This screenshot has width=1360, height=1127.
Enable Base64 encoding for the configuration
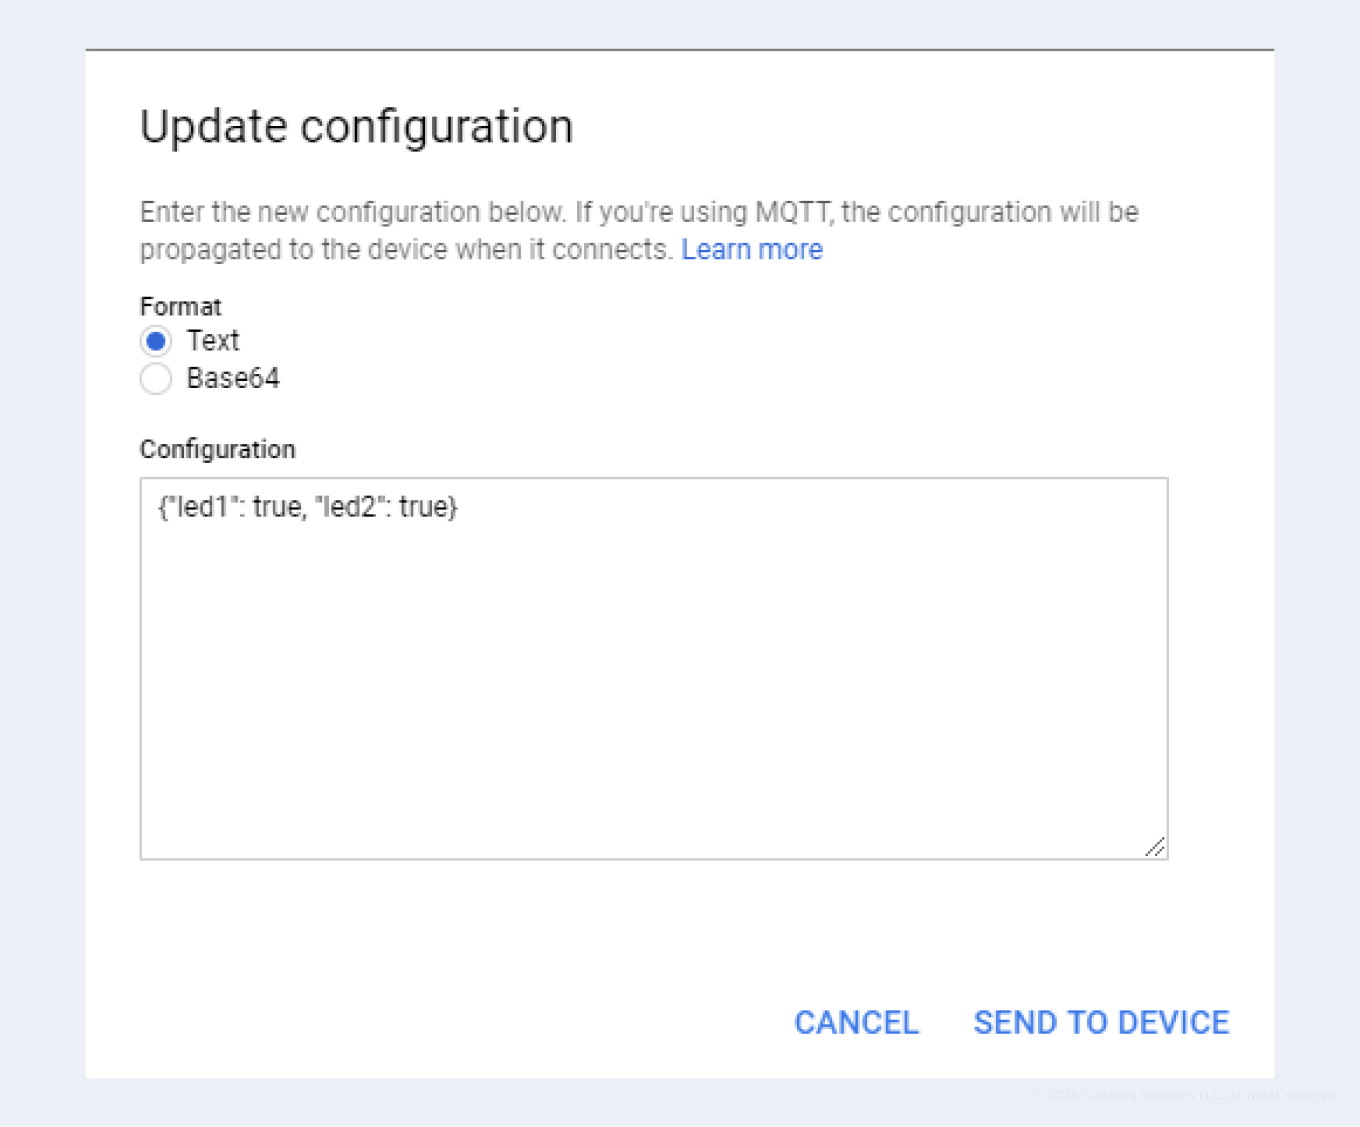pyautogui.click(x=156, y=379)
